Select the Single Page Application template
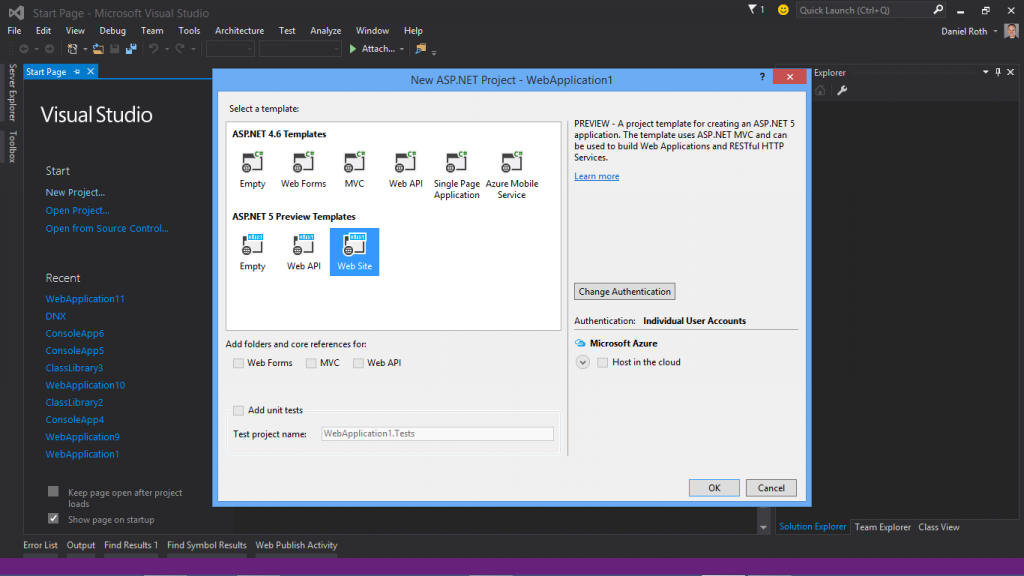 tap(456, 174)
